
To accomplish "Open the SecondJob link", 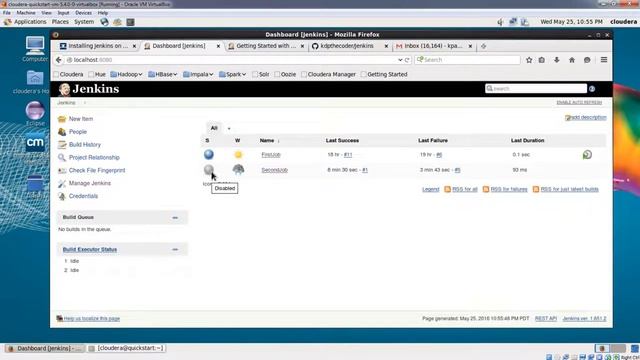I will click(275, 170).
